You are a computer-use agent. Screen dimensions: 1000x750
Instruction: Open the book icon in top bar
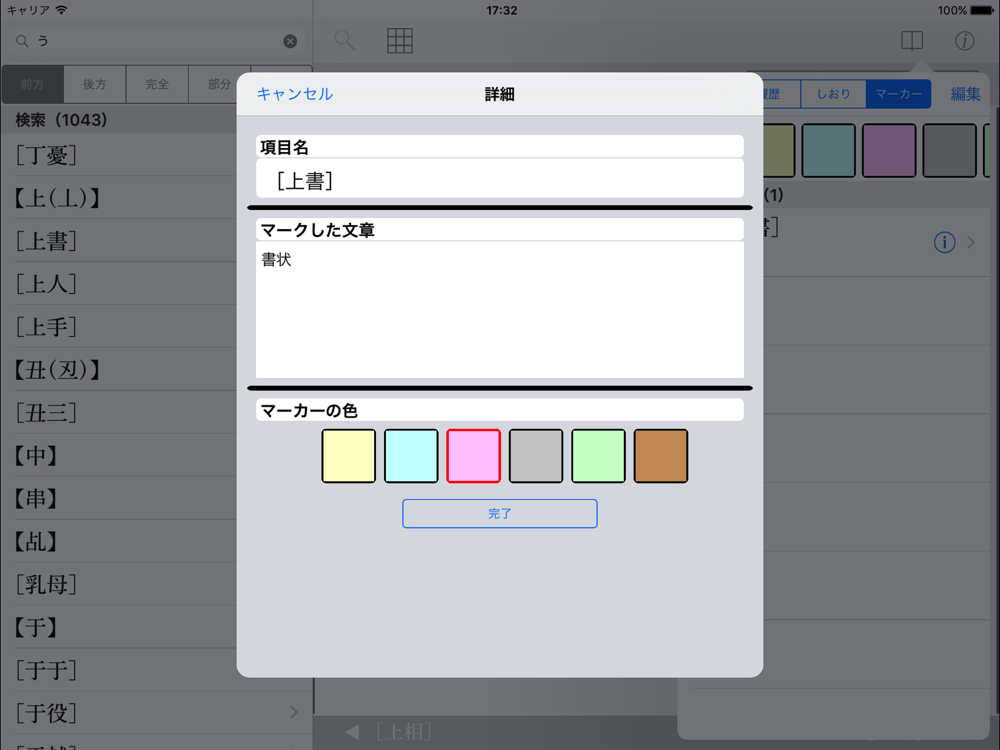[x=911, y=41]
